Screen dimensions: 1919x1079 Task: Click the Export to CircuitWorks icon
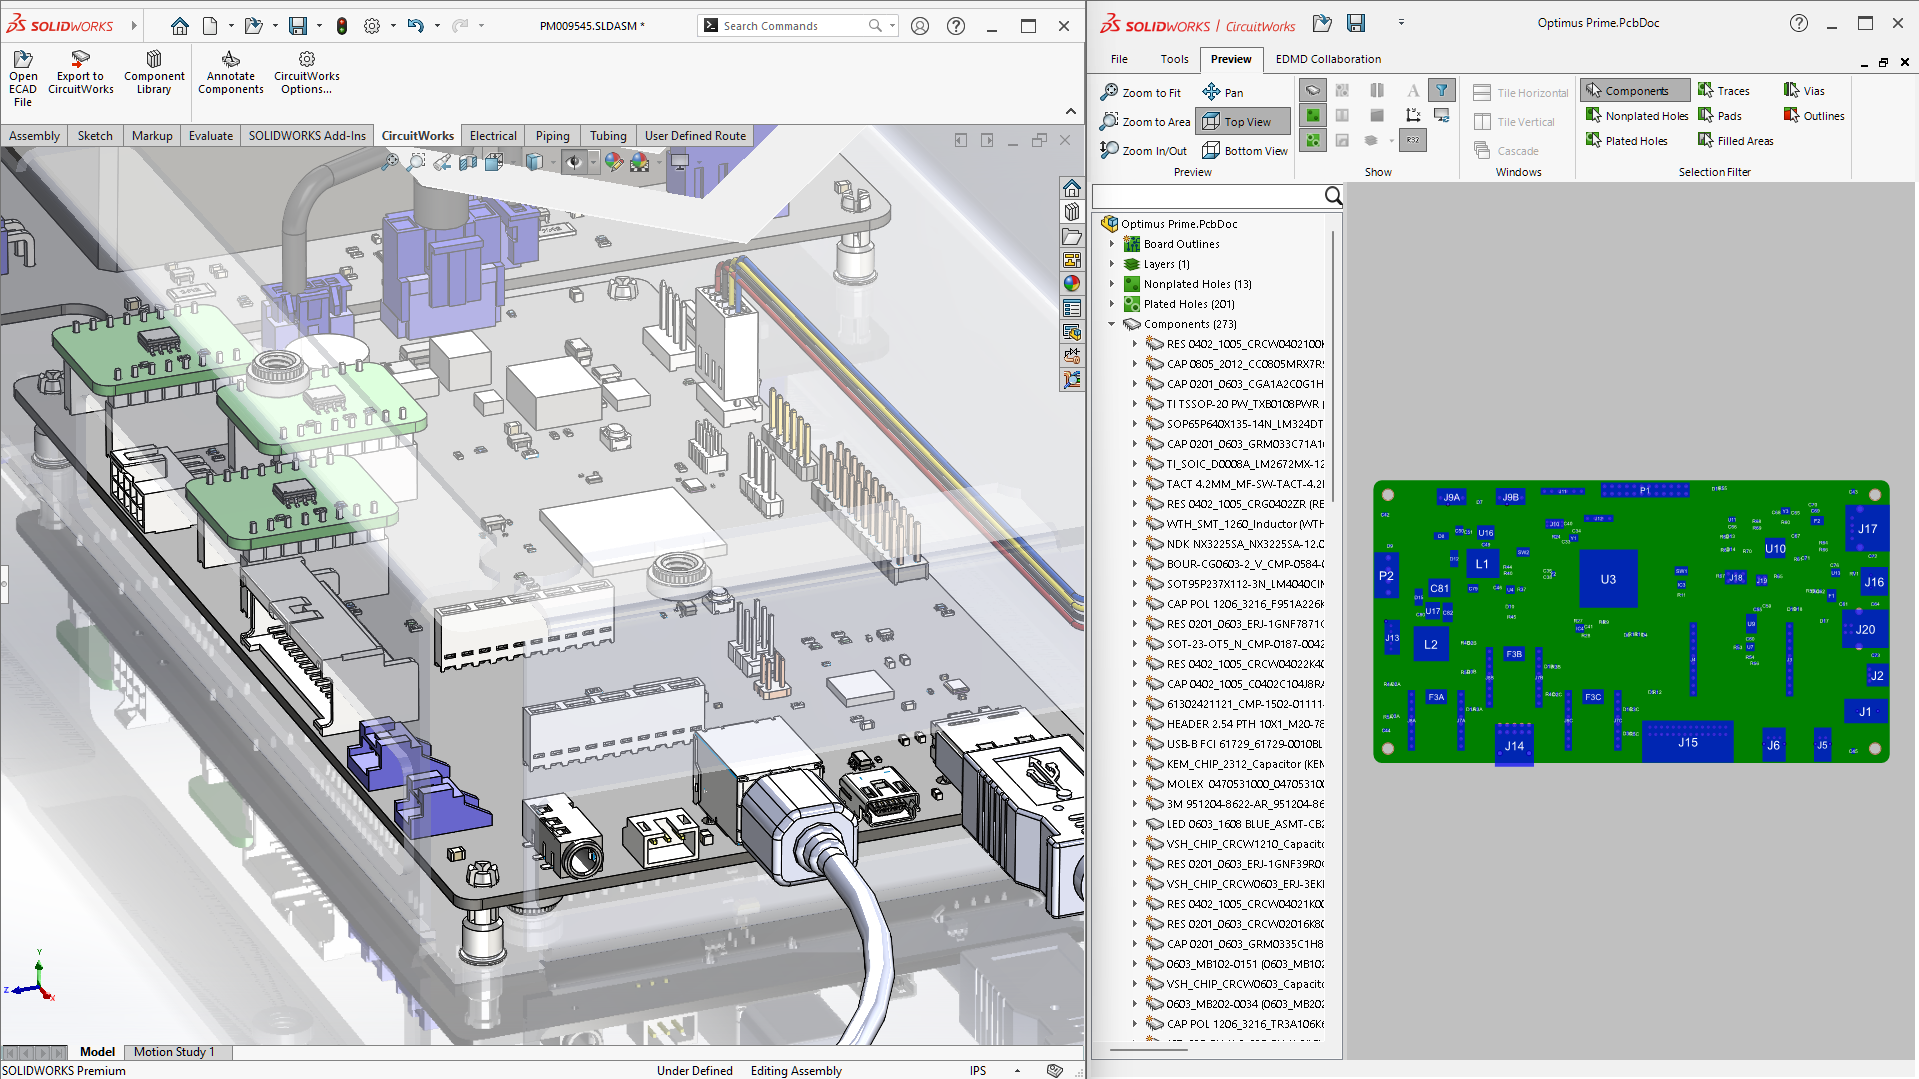80,70
